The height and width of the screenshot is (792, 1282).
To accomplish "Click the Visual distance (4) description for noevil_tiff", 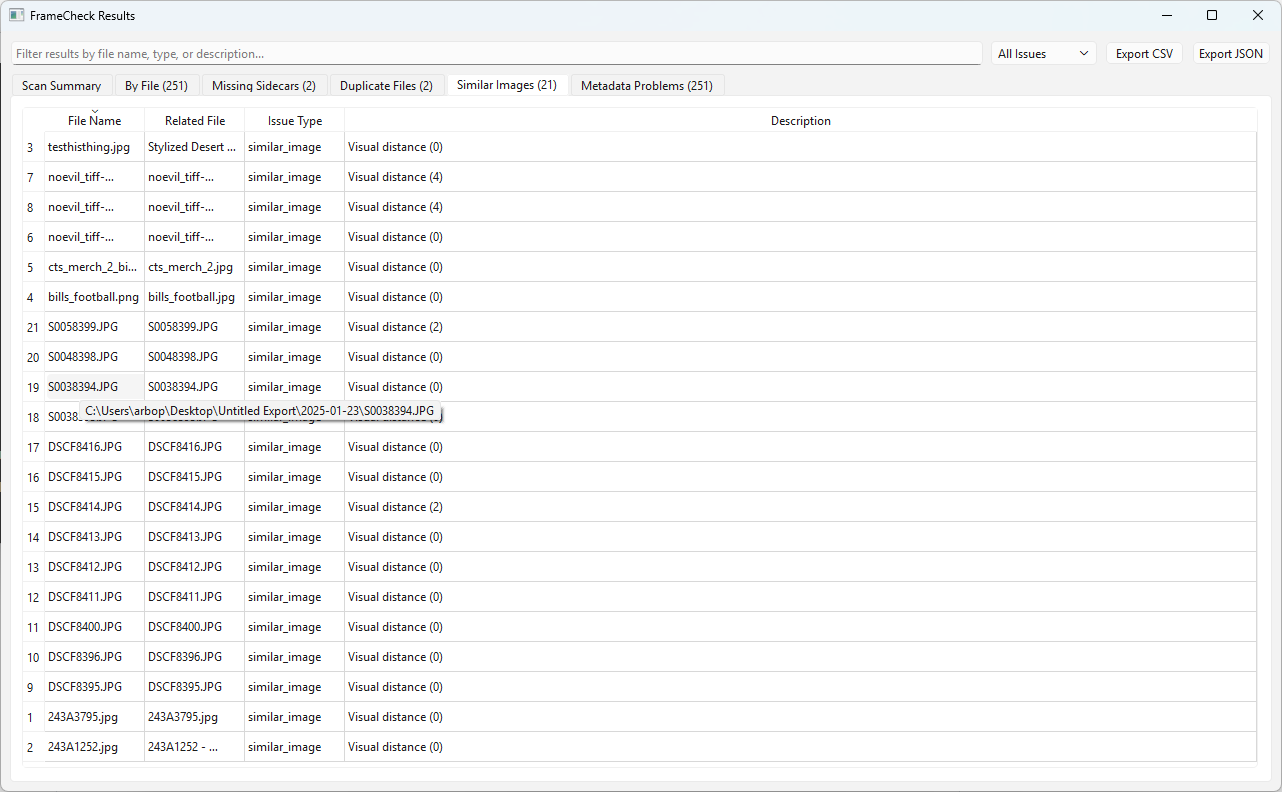I will pos(395,176).
